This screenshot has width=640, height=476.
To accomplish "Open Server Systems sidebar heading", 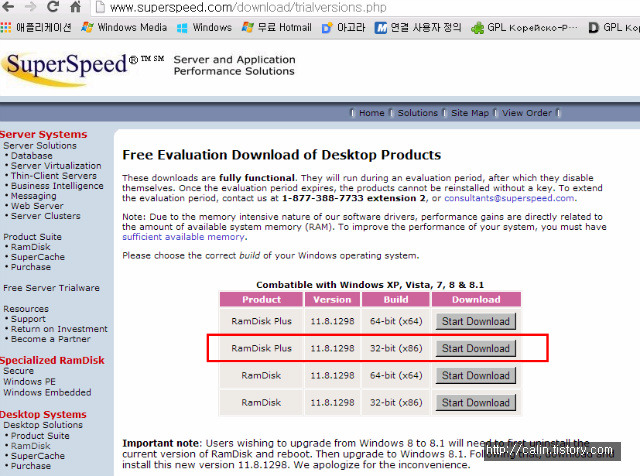I will coord(44,134).
